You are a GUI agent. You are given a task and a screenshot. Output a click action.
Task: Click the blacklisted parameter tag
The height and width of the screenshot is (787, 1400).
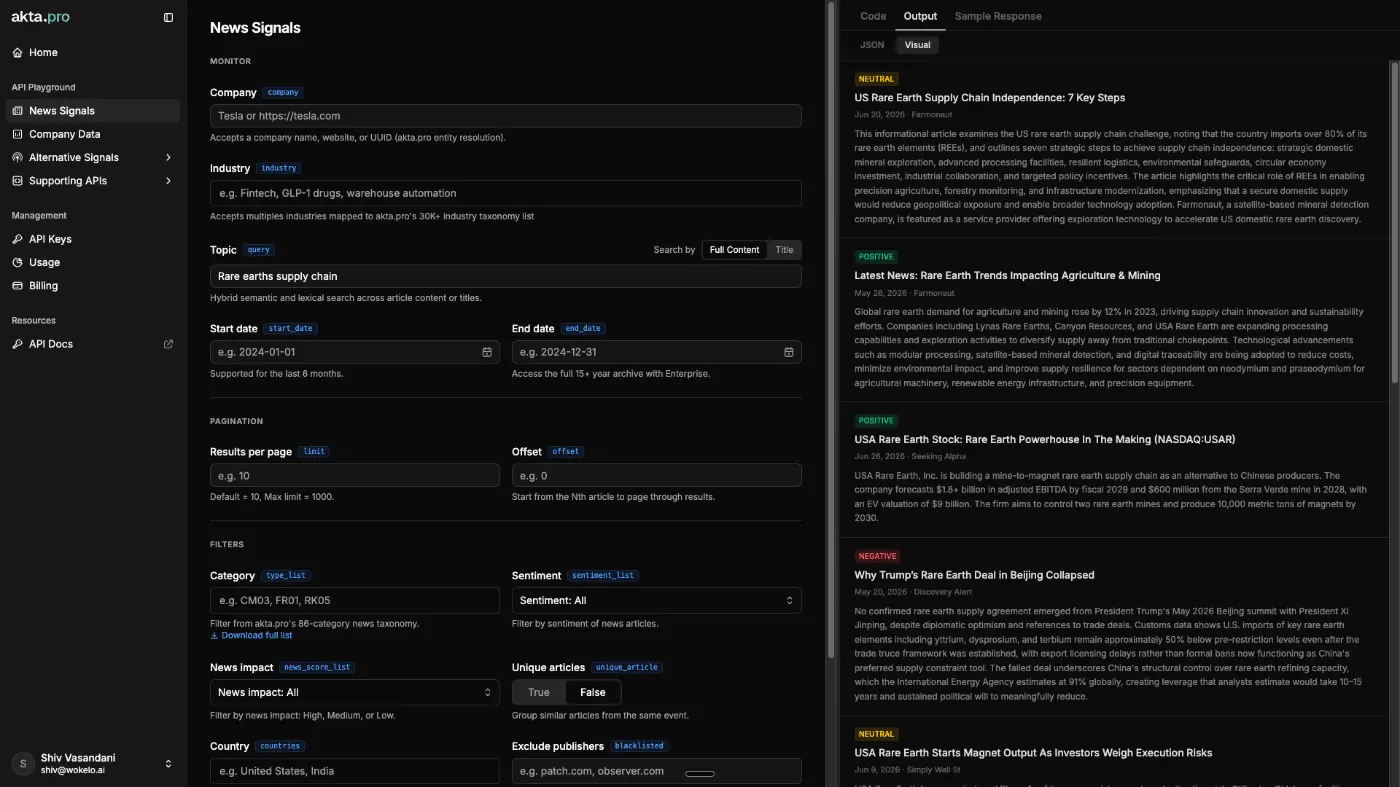(x=639, y=746)
